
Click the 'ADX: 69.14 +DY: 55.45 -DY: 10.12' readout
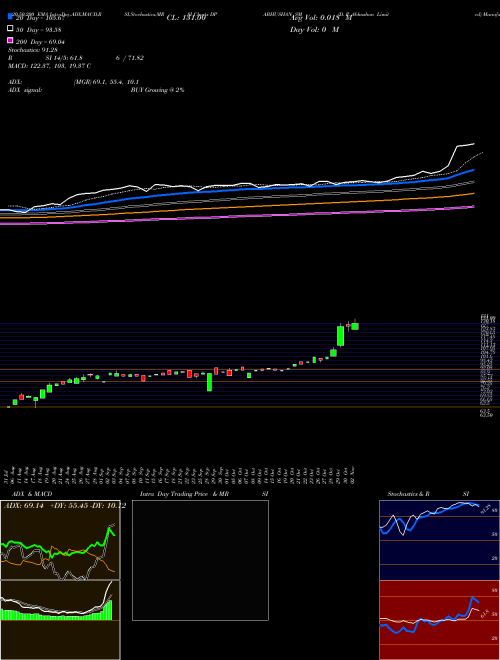pos(65,506)
